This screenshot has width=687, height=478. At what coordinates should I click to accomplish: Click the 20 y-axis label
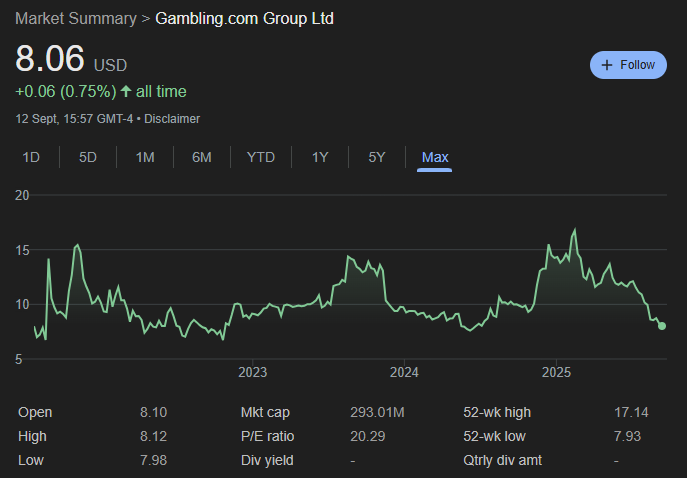[x=22, y=195]
